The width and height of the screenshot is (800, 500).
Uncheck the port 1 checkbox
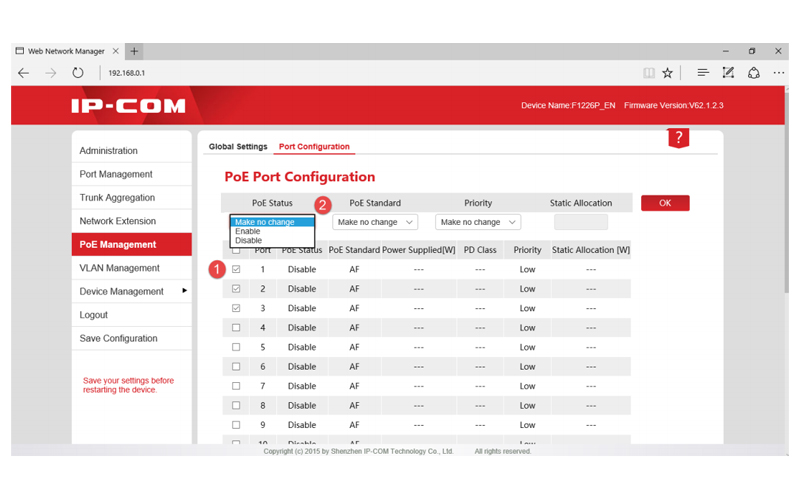(x=236, y=269)
